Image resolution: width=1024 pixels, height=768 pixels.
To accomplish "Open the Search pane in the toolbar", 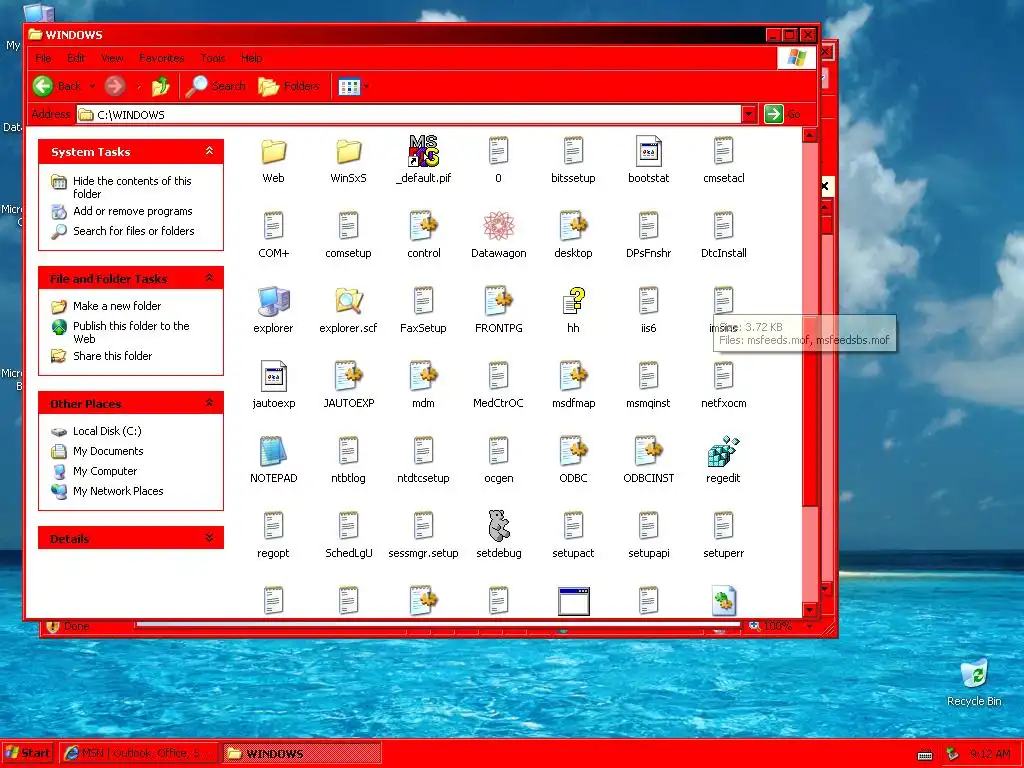I will 216,86.
